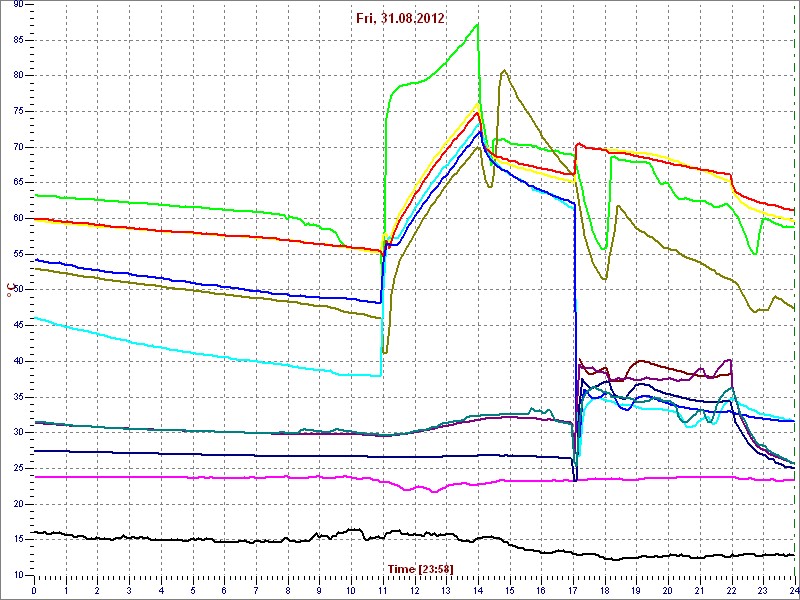Click the light green curve's peak near 87 °C
The width and height of the screenshot is (800, 600).
(478, 24)
